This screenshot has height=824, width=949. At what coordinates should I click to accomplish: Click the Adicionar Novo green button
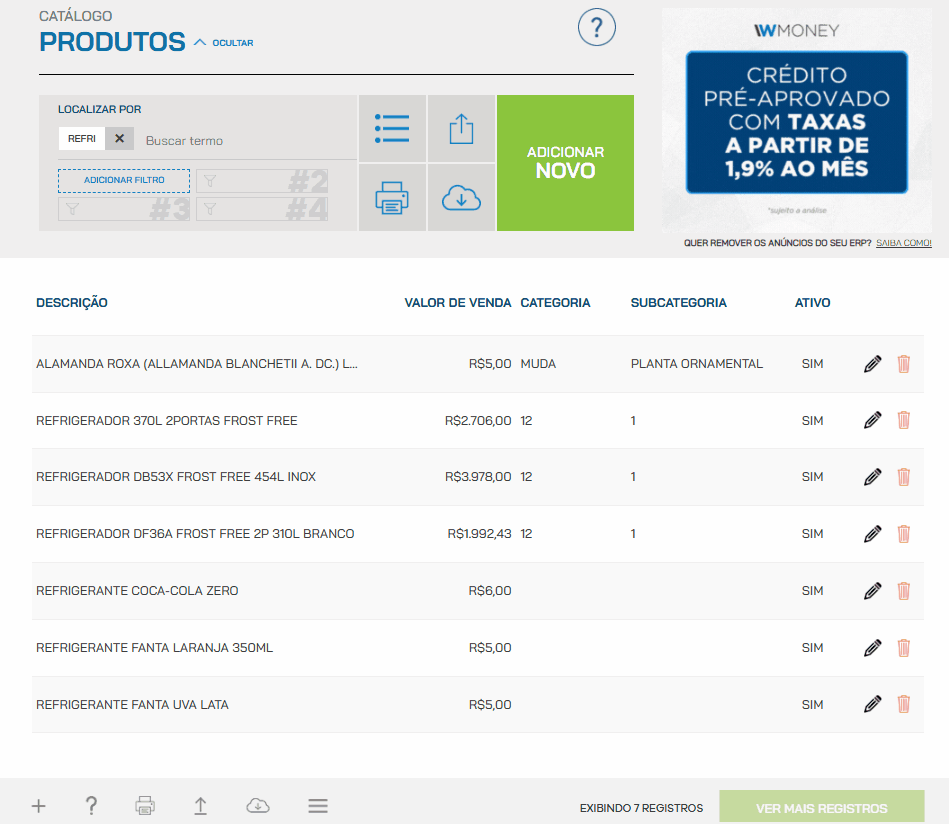pos(565,163)
